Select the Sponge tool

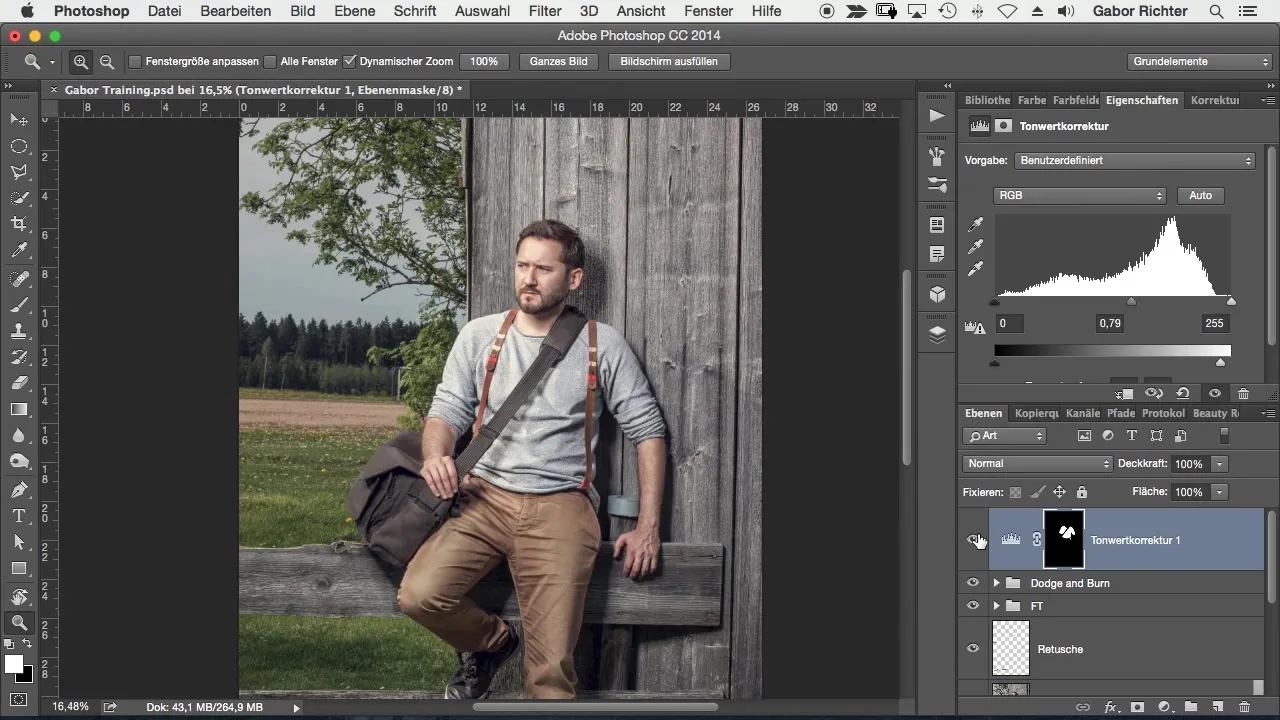(x=19, y=461)
